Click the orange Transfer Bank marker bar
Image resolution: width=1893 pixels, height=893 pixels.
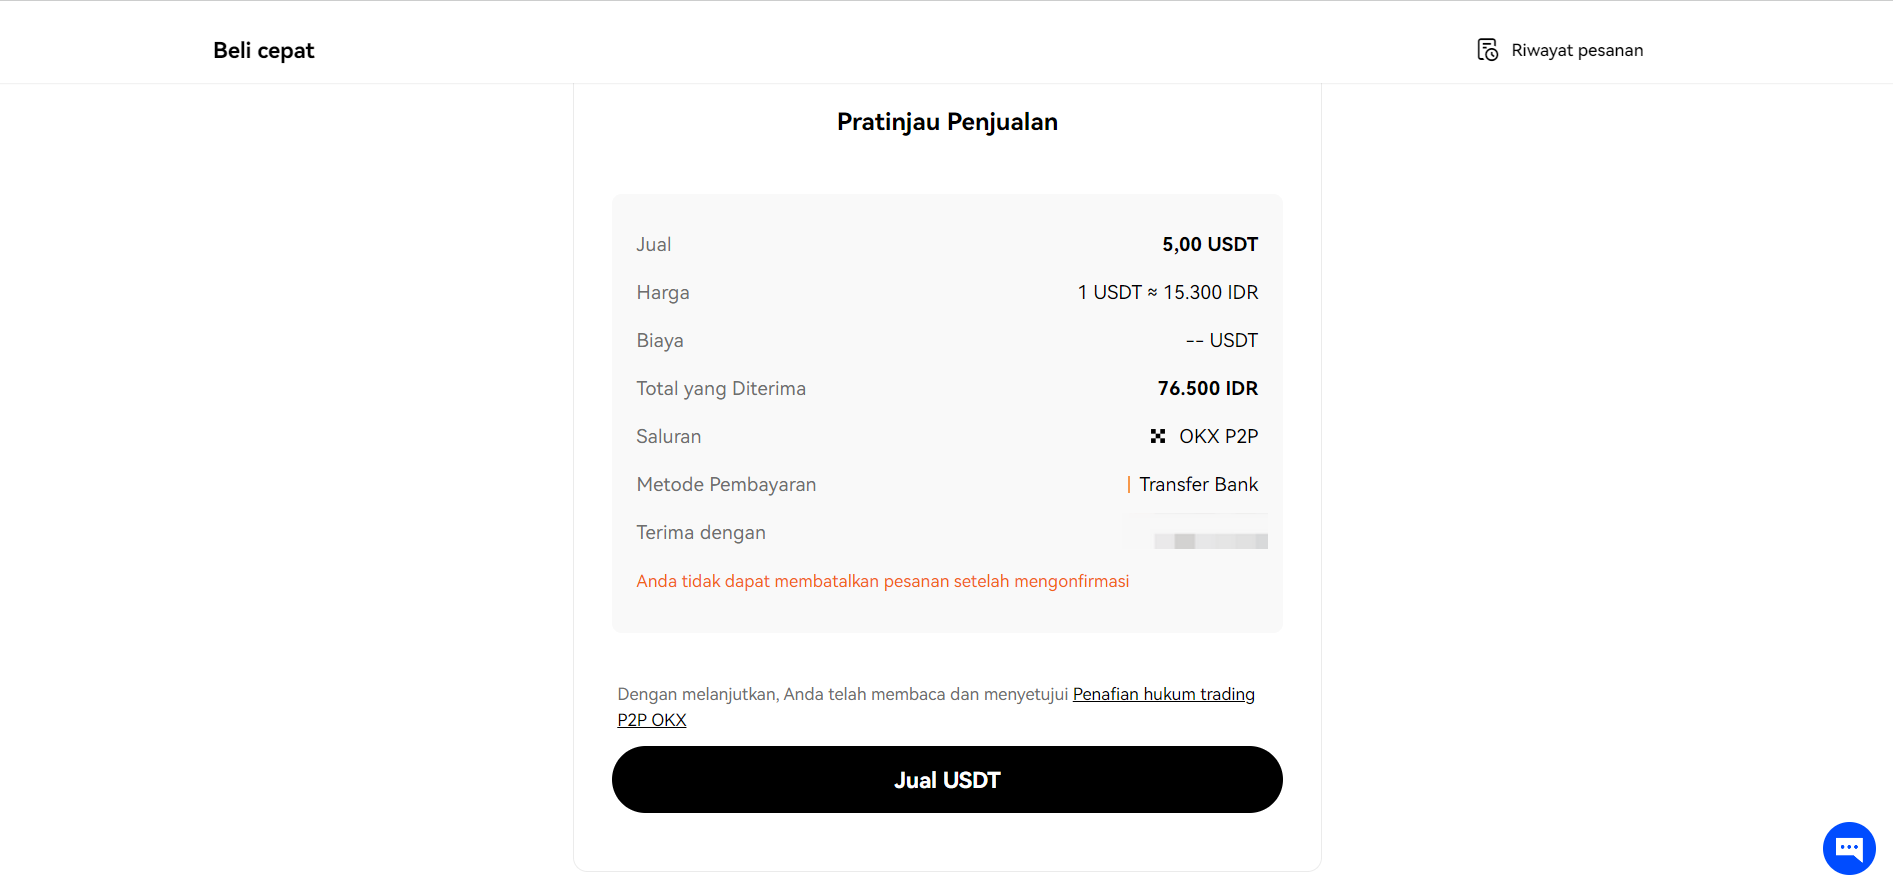[1128, 485]
